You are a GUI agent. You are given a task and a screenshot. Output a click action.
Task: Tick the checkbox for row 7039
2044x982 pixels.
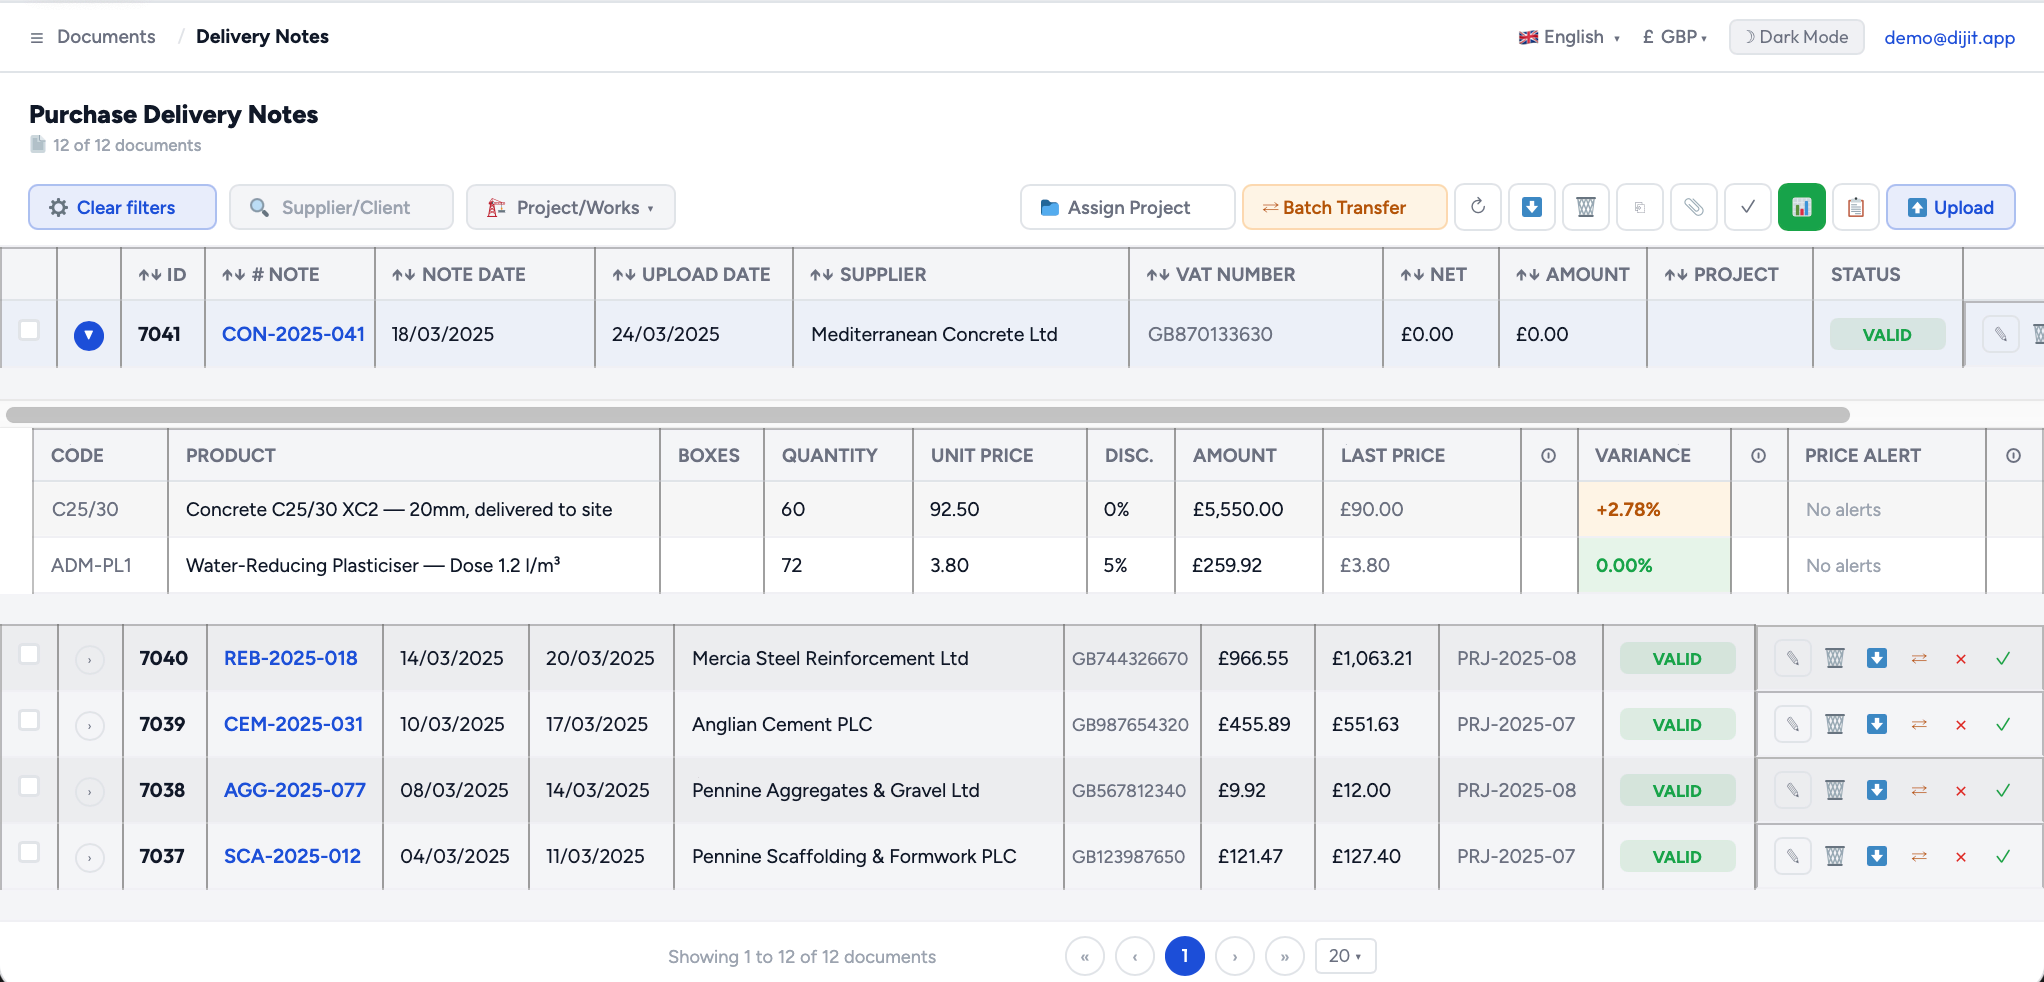point(29,720)
